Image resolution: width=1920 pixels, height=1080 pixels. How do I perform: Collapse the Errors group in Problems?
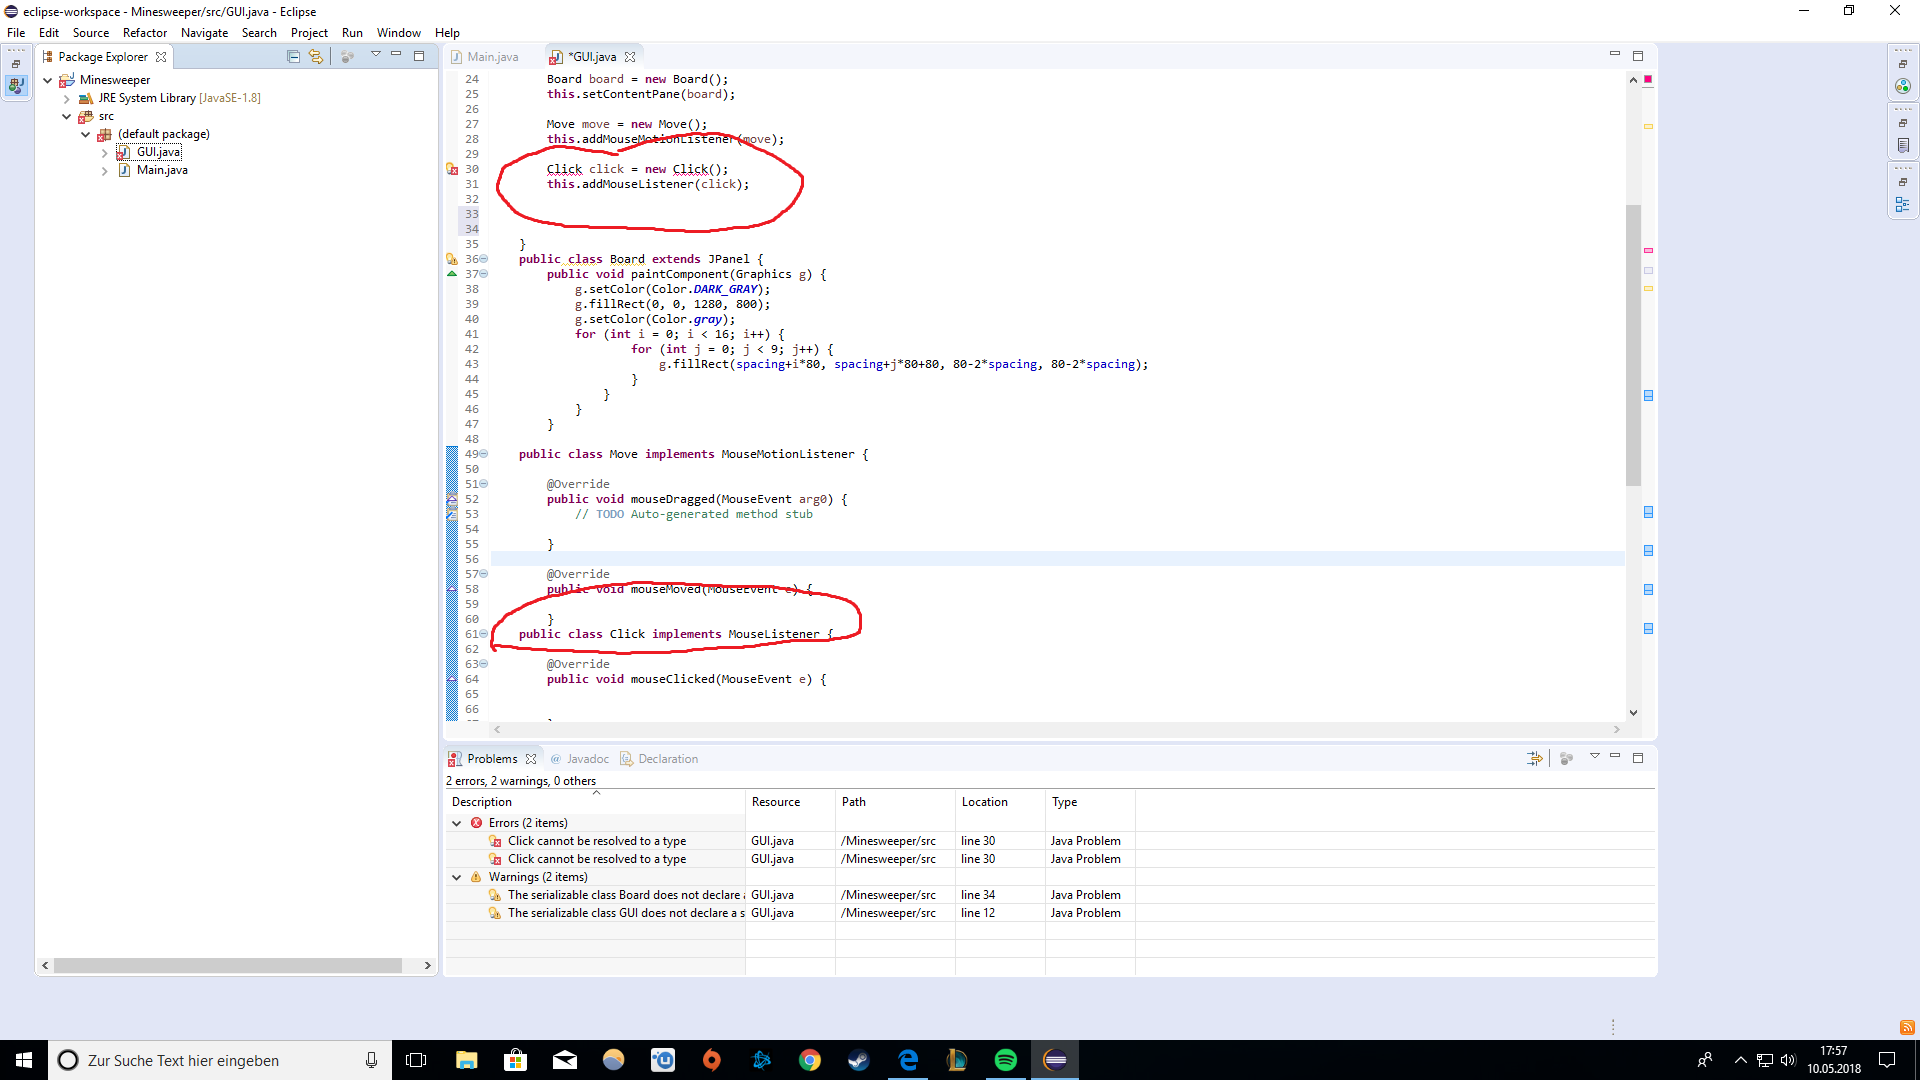point(457,823)
